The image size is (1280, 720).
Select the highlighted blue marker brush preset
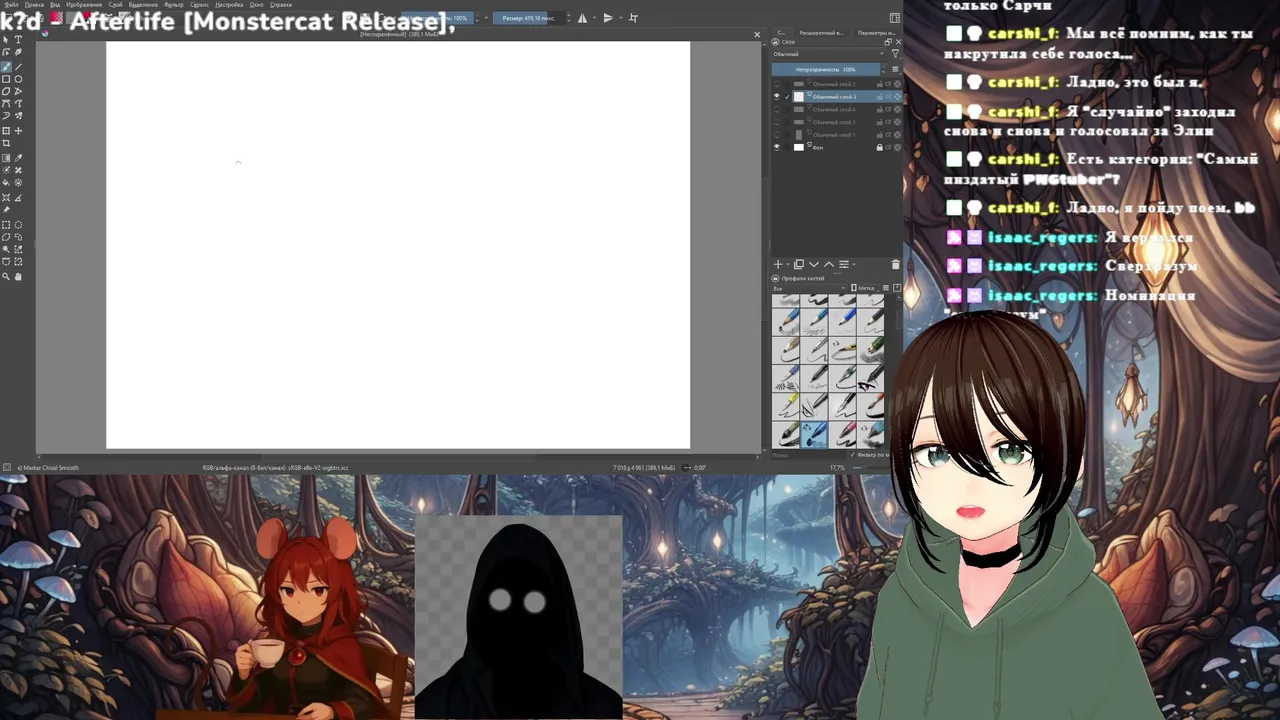814,434
